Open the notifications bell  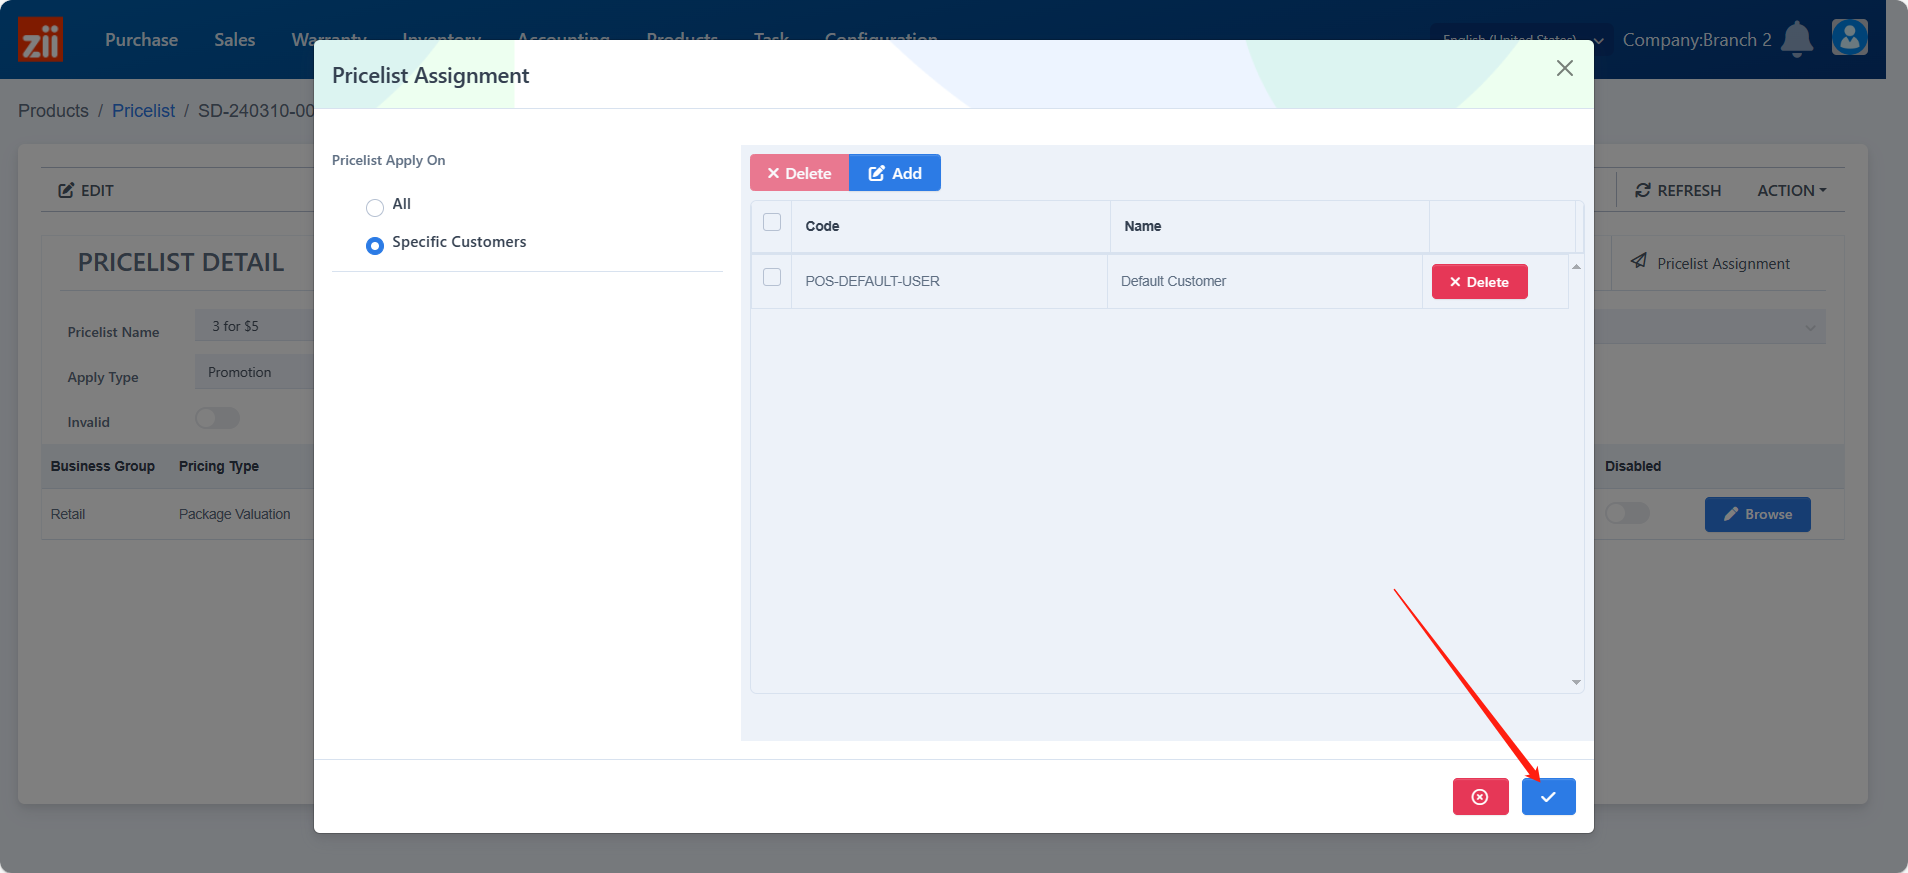pyautogui.click(x=1797, y=39)
